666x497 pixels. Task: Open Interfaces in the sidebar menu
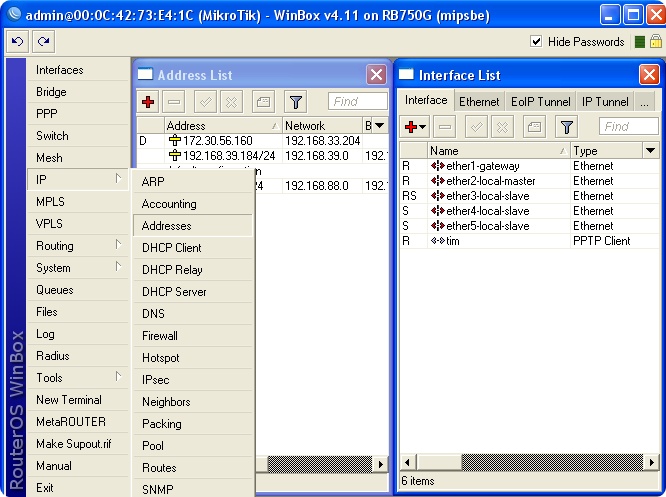(x=78, y=70)
